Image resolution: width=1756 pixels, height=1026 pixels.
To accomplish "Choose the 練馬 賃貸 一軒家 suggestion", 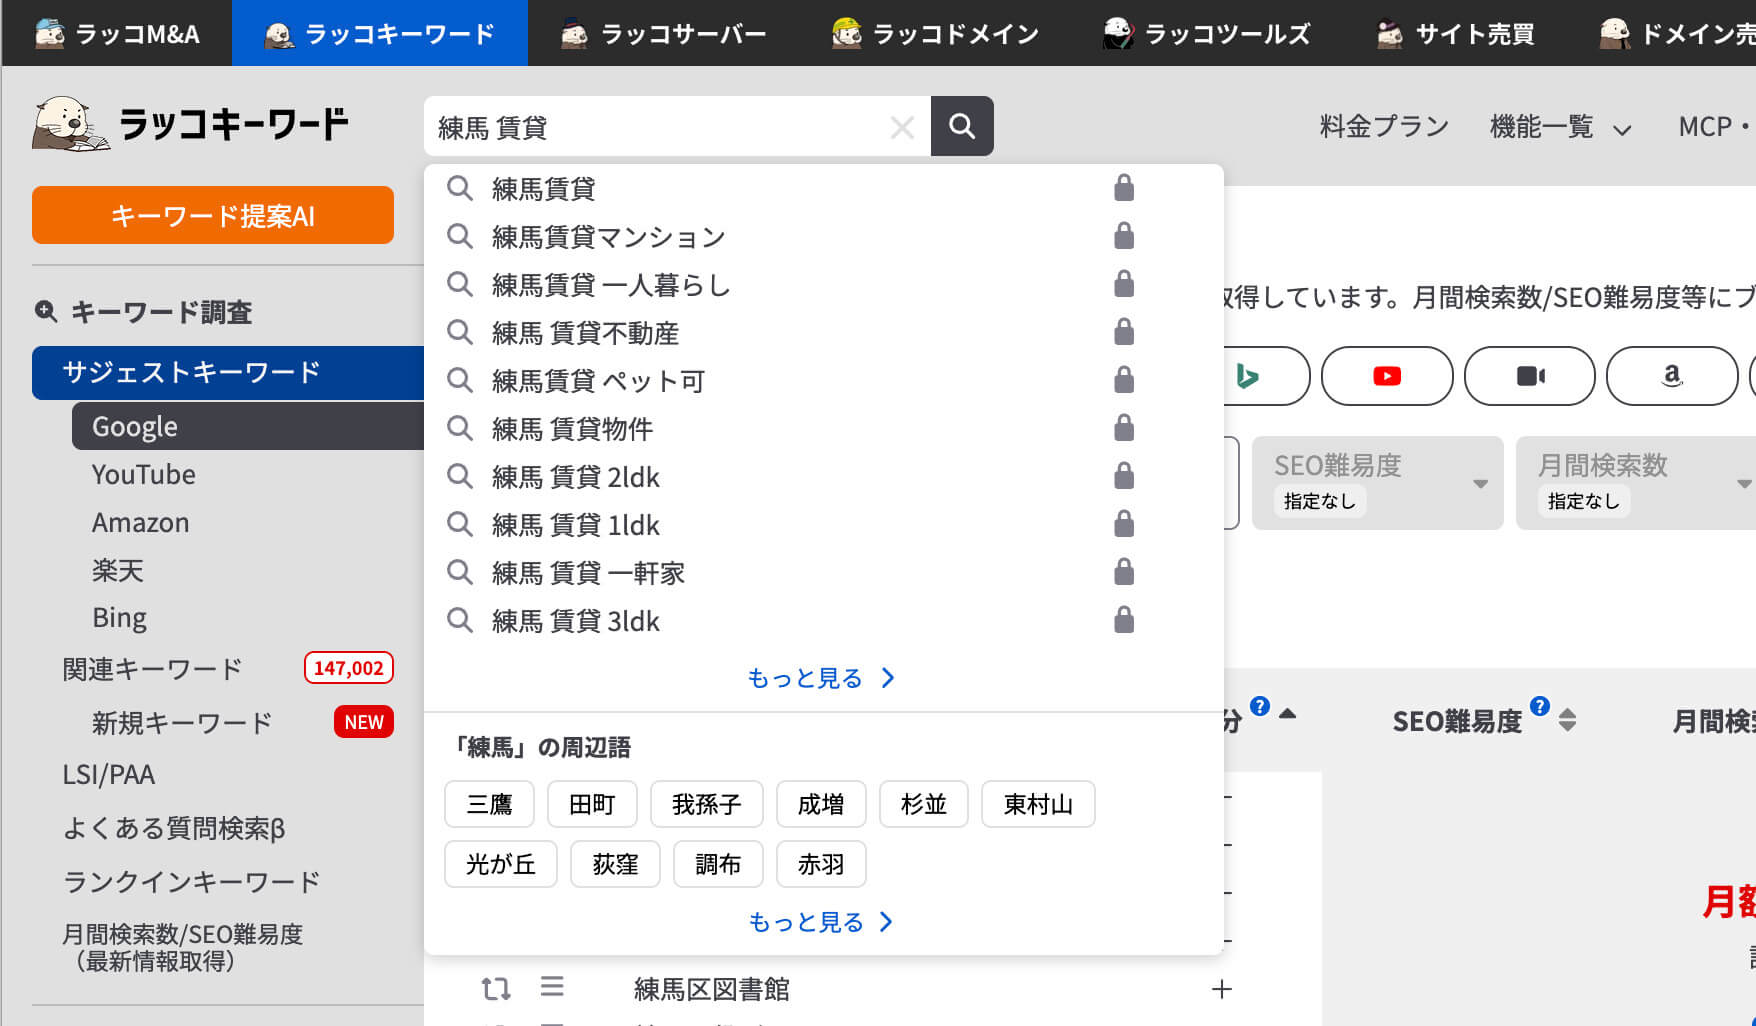I will tap(588, 573).
